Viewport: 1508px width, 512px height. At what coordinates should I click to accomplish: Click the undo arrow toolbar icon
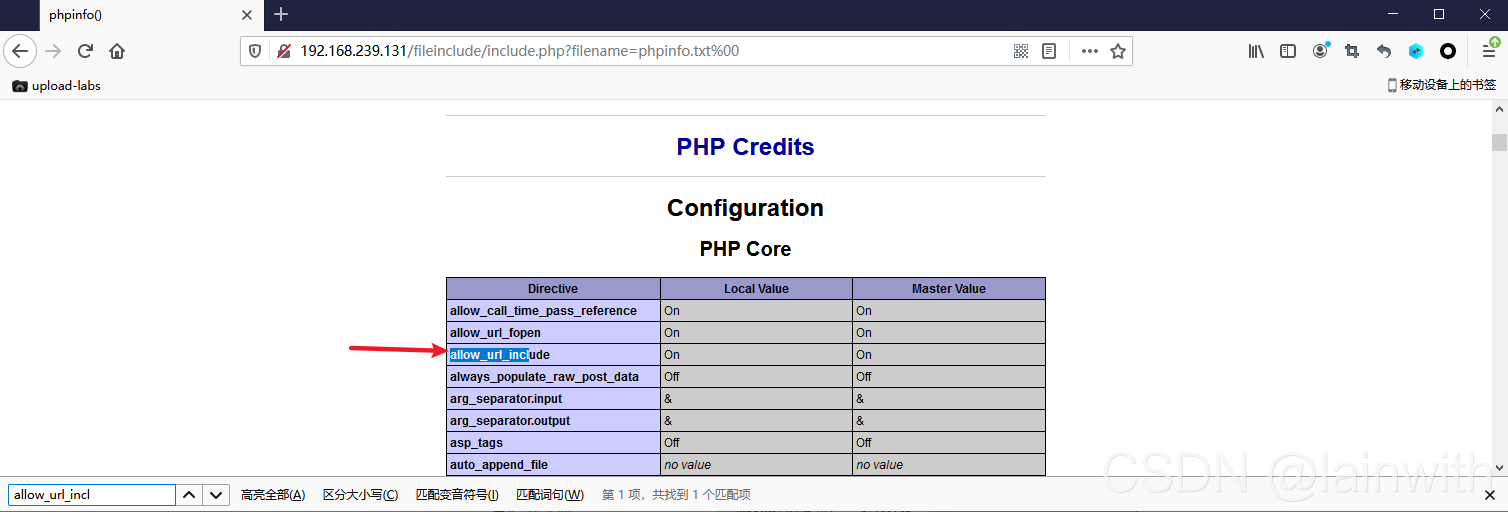tap(1384, 51)
